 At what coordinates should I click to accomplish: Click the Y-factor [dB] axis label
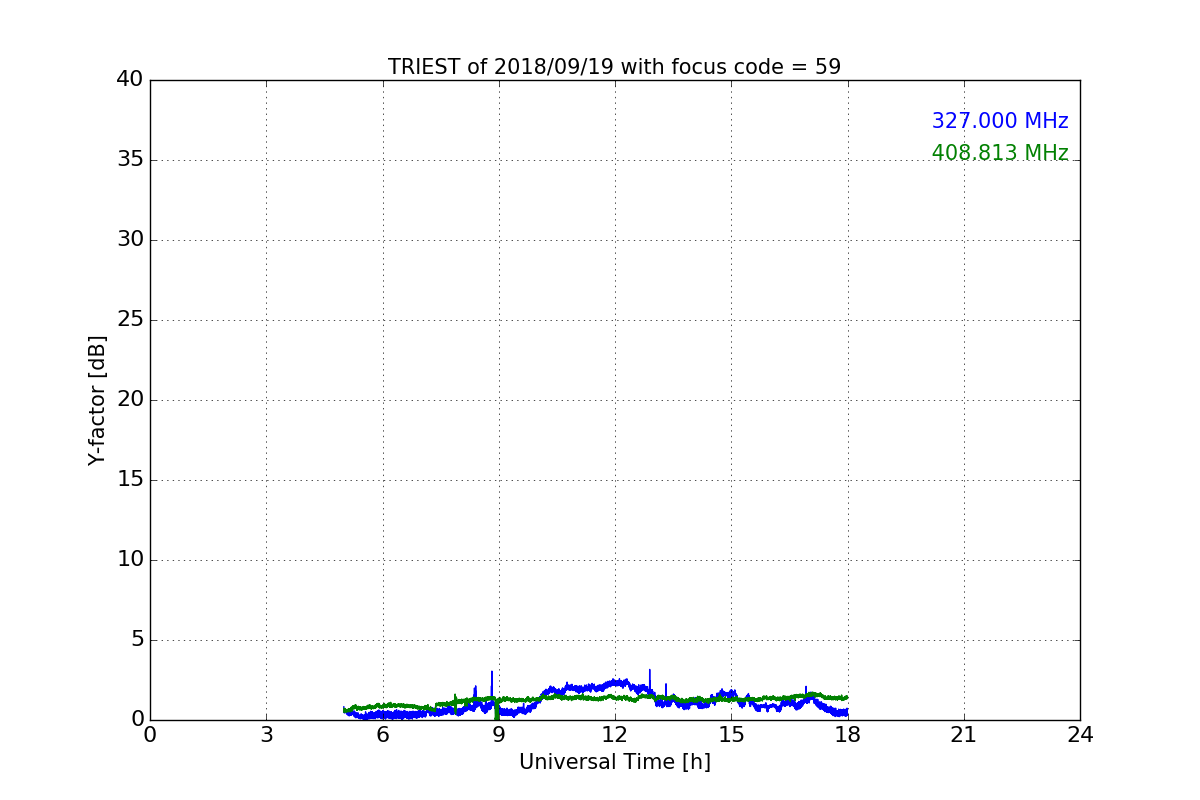click(97, 400)
